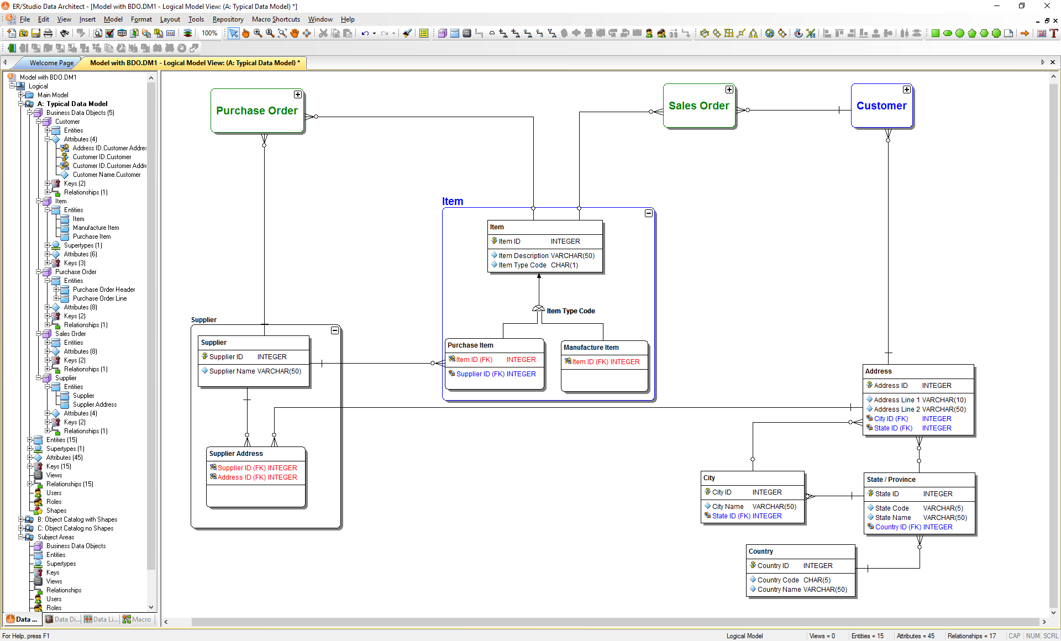This screenshot has width=1061, height=641.
Task: Click the green book Repository icon
Action: 12,48
